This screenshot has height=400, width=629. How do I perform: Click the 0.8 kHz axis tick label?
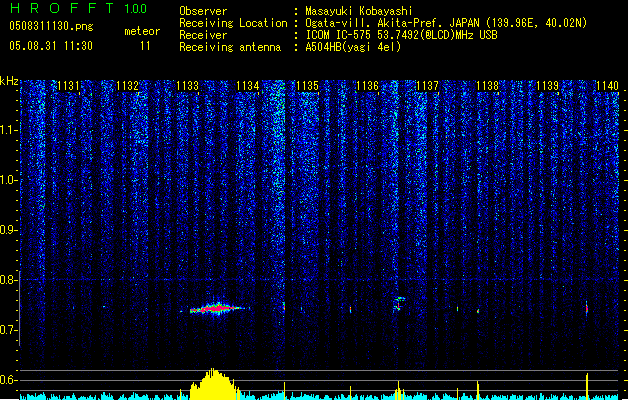pos(8,280)
